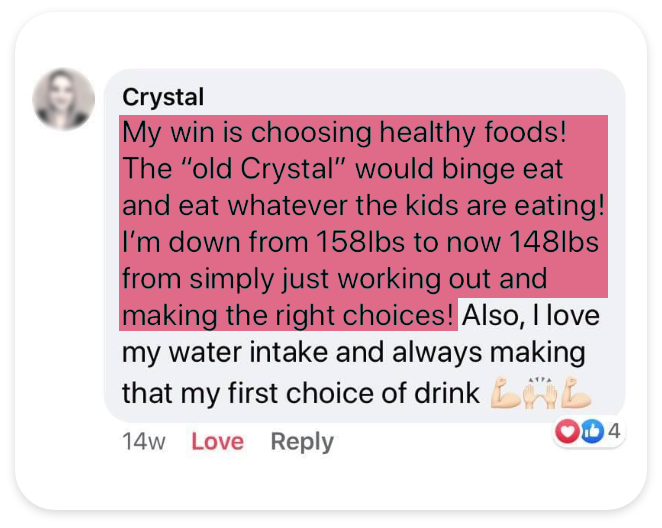The image size is (662, 528).
Task: Click the red heart reaction icon
Action: point(567,431)
